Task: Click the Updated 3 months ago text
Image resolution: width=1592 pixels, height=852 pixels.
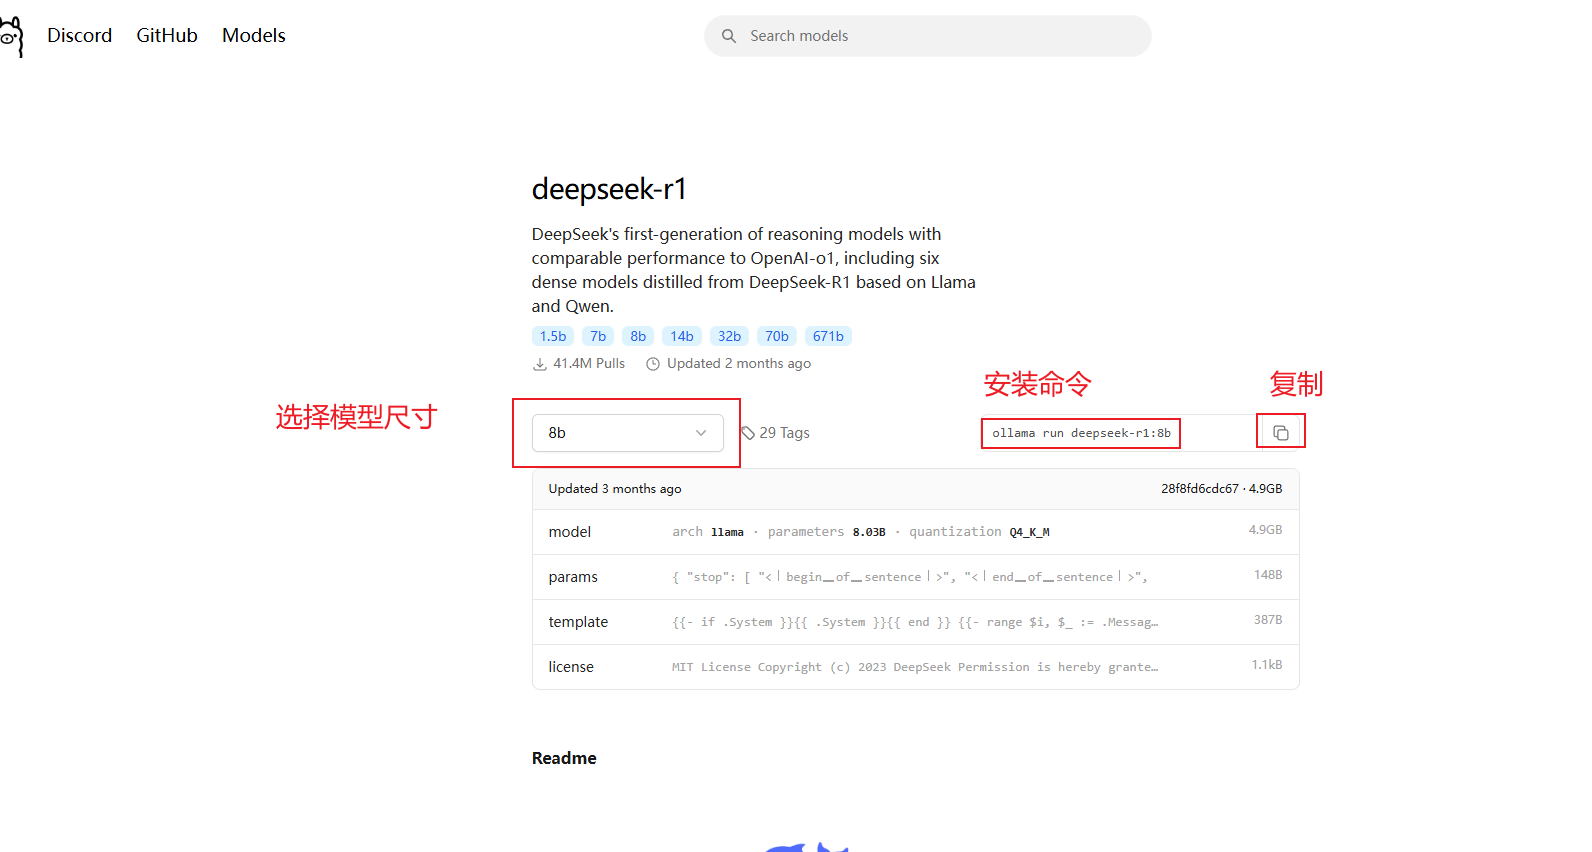Action: tap(615, 489)
